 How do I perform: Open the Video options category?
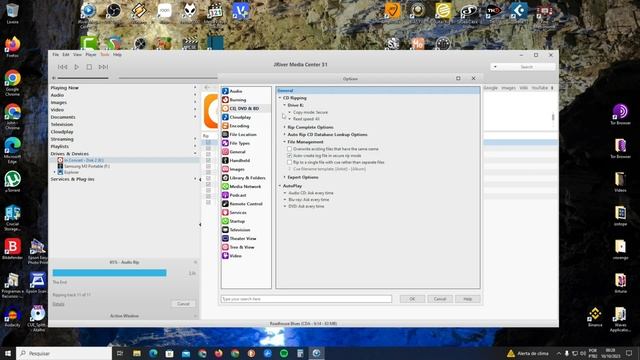click(236, 256)
